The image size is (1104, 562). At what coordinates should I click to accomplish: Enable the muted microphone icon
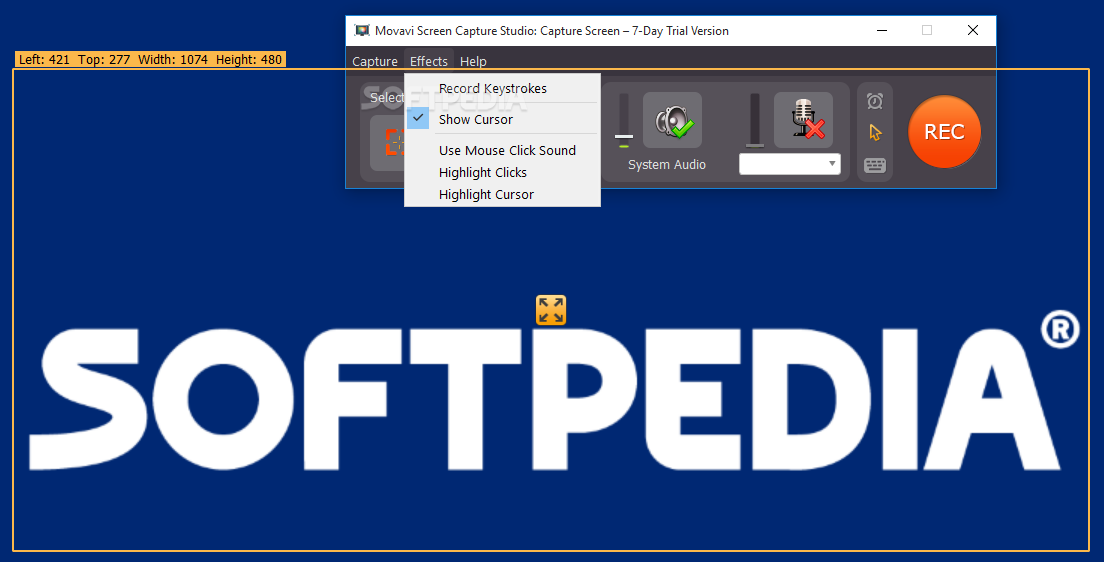point(803,120)
